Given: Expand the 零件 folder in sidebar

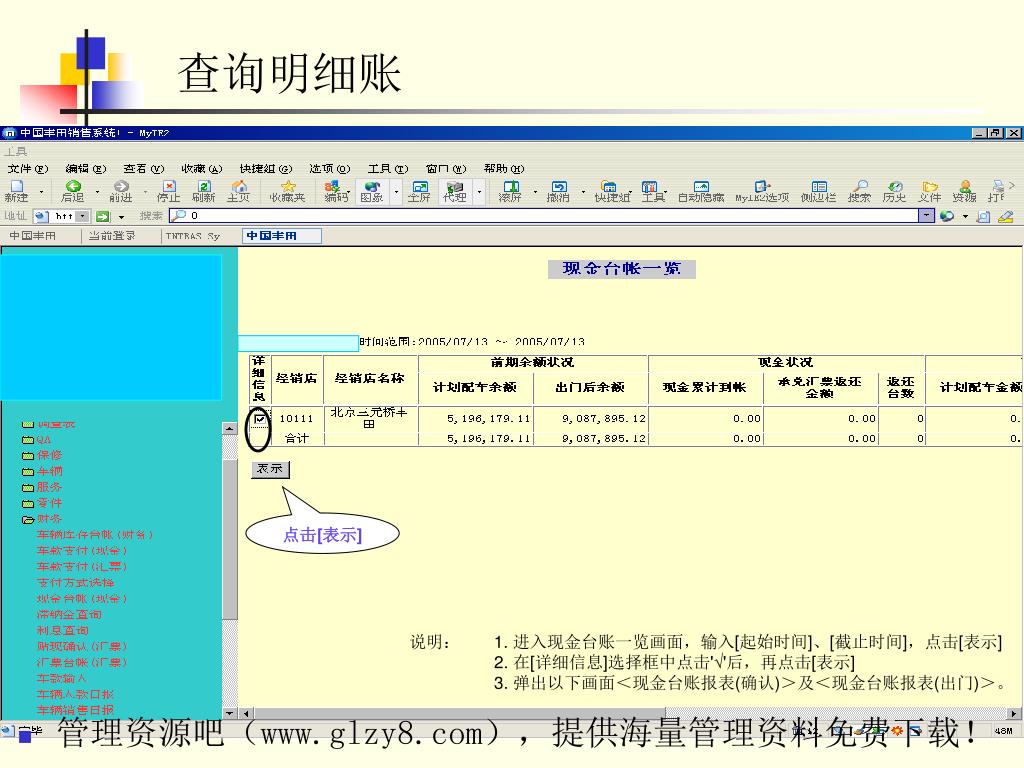Looking at the screenshot, I should pyautogui.click(x=28, y=504).
